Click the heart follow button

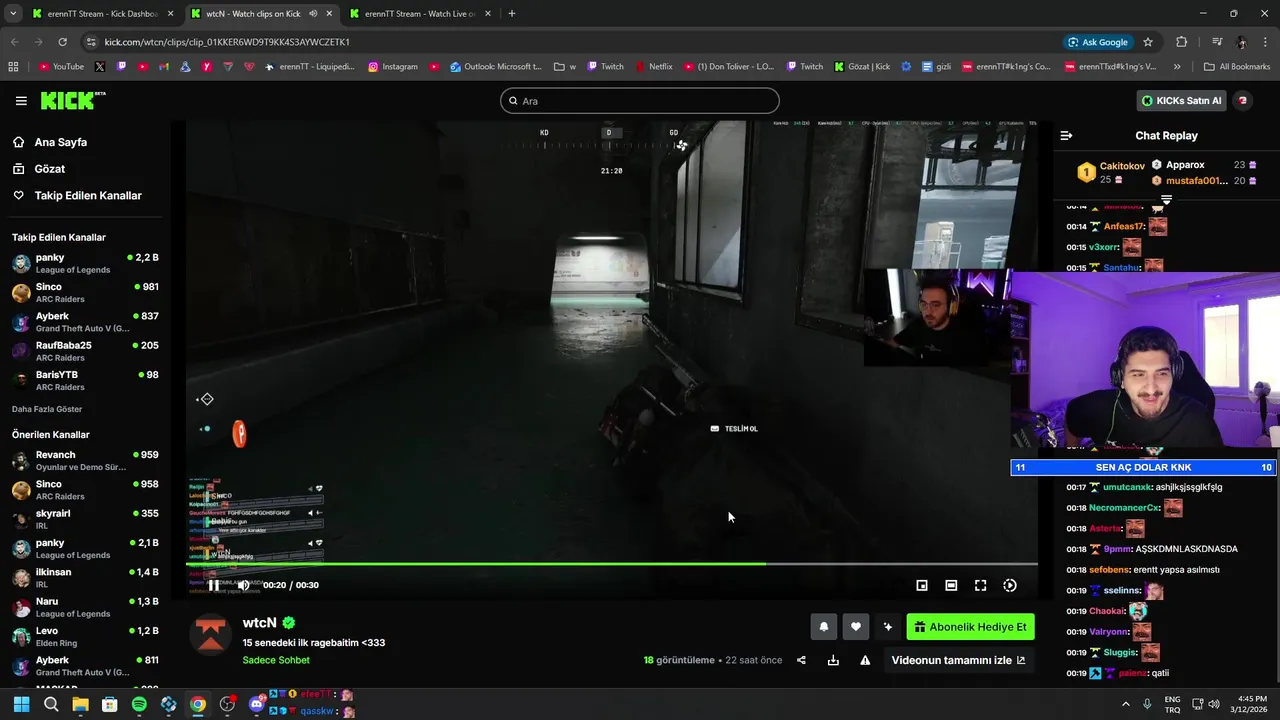click(x=856, y=627)
